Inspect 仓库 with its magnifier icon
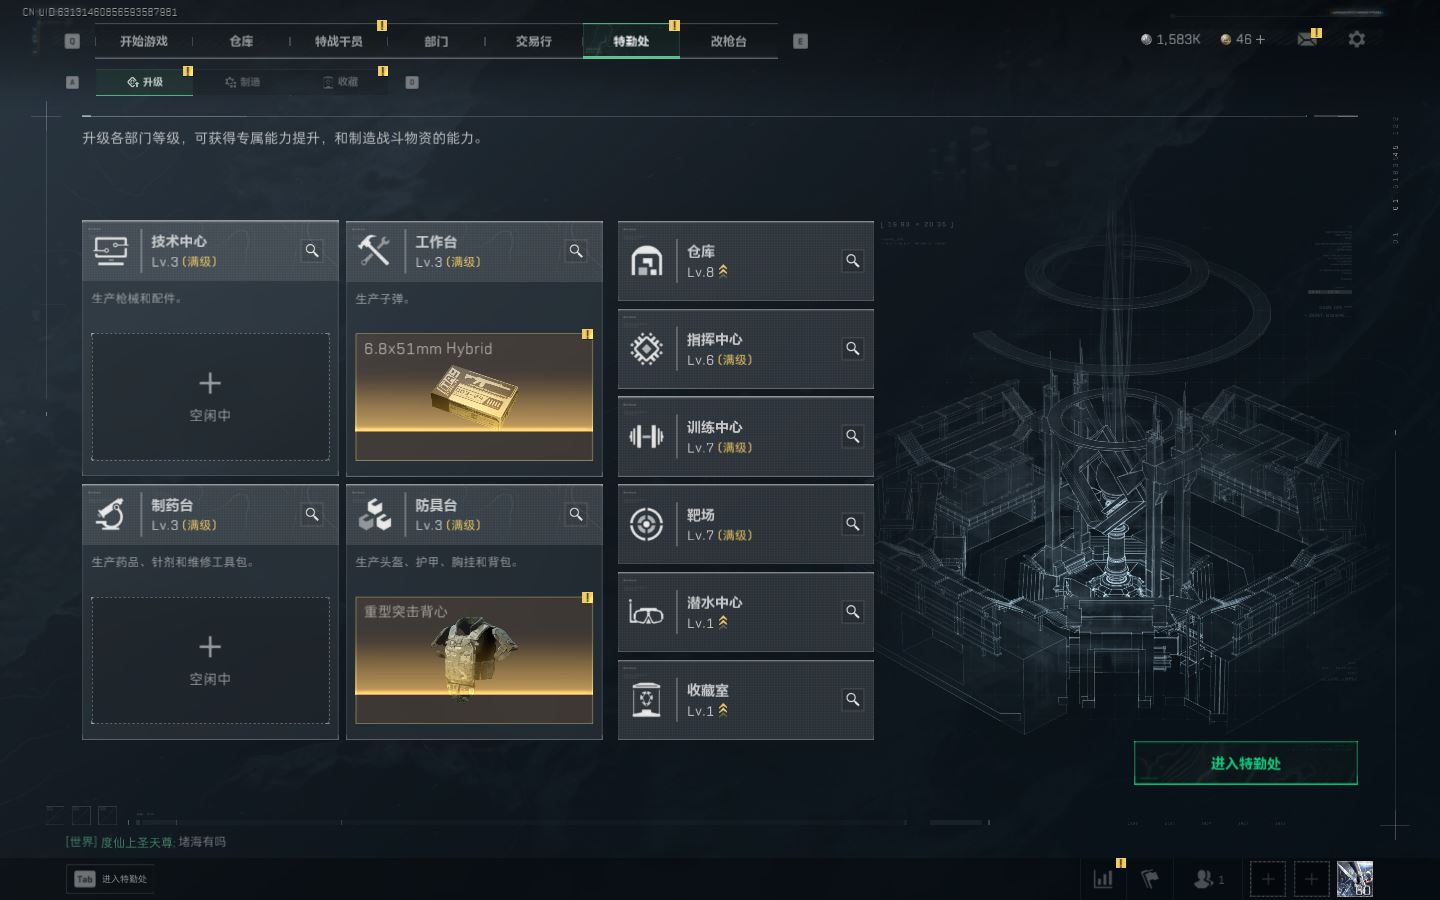Screen dimensions: 1440x900 pos(853,261)
